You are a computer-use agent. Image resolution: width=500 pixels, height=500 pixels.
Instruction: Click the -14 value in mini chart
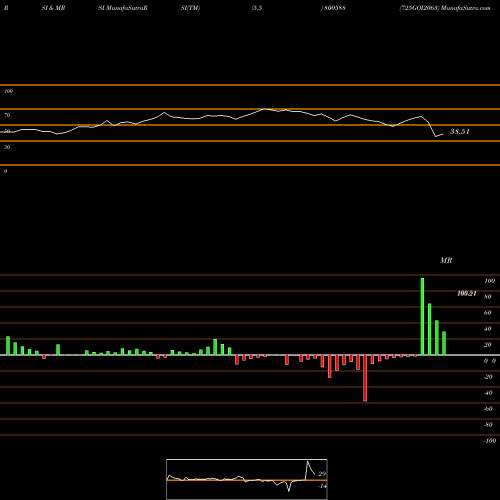click(x=322, y=486)
